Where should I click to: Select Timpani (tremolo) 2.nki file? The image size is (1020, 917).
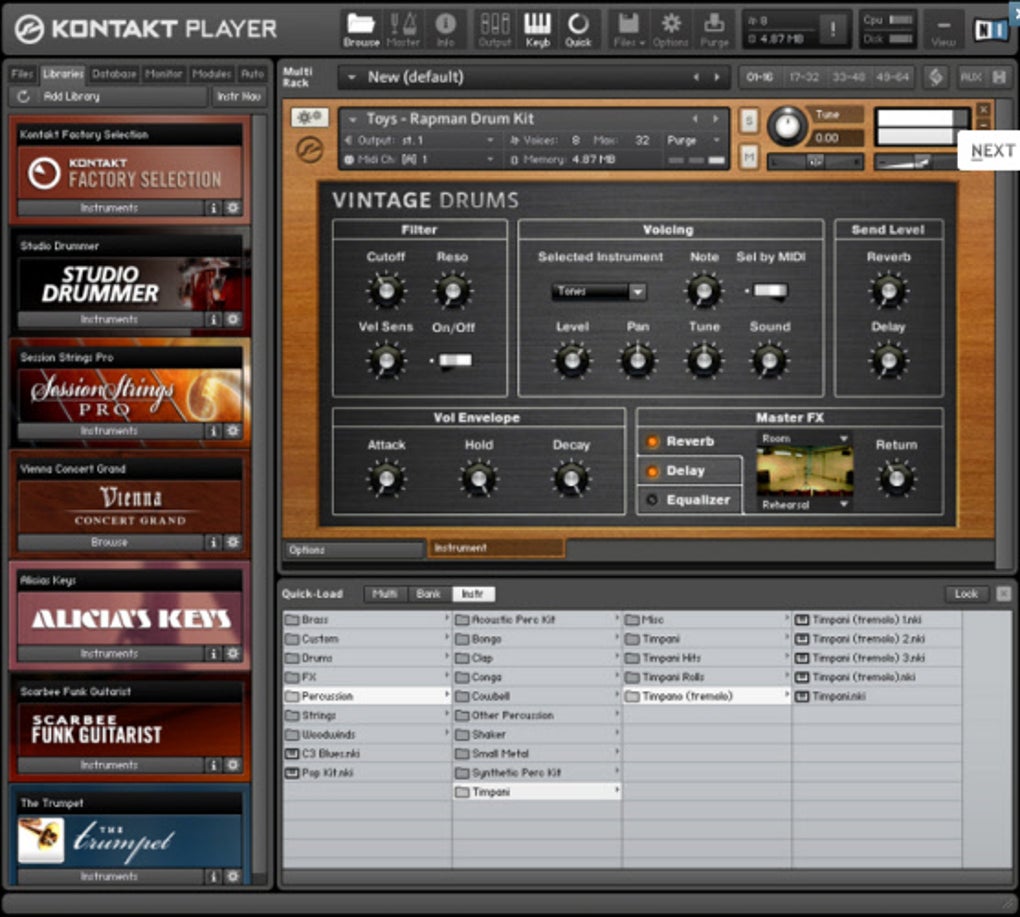point(877,639)
